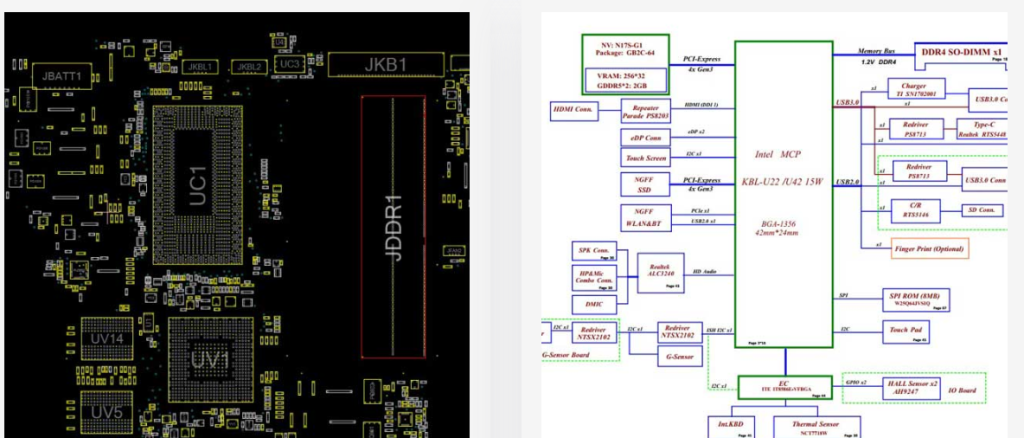Select the Touch Screen block
1024x438 pixels.
[x=645, y=158]
